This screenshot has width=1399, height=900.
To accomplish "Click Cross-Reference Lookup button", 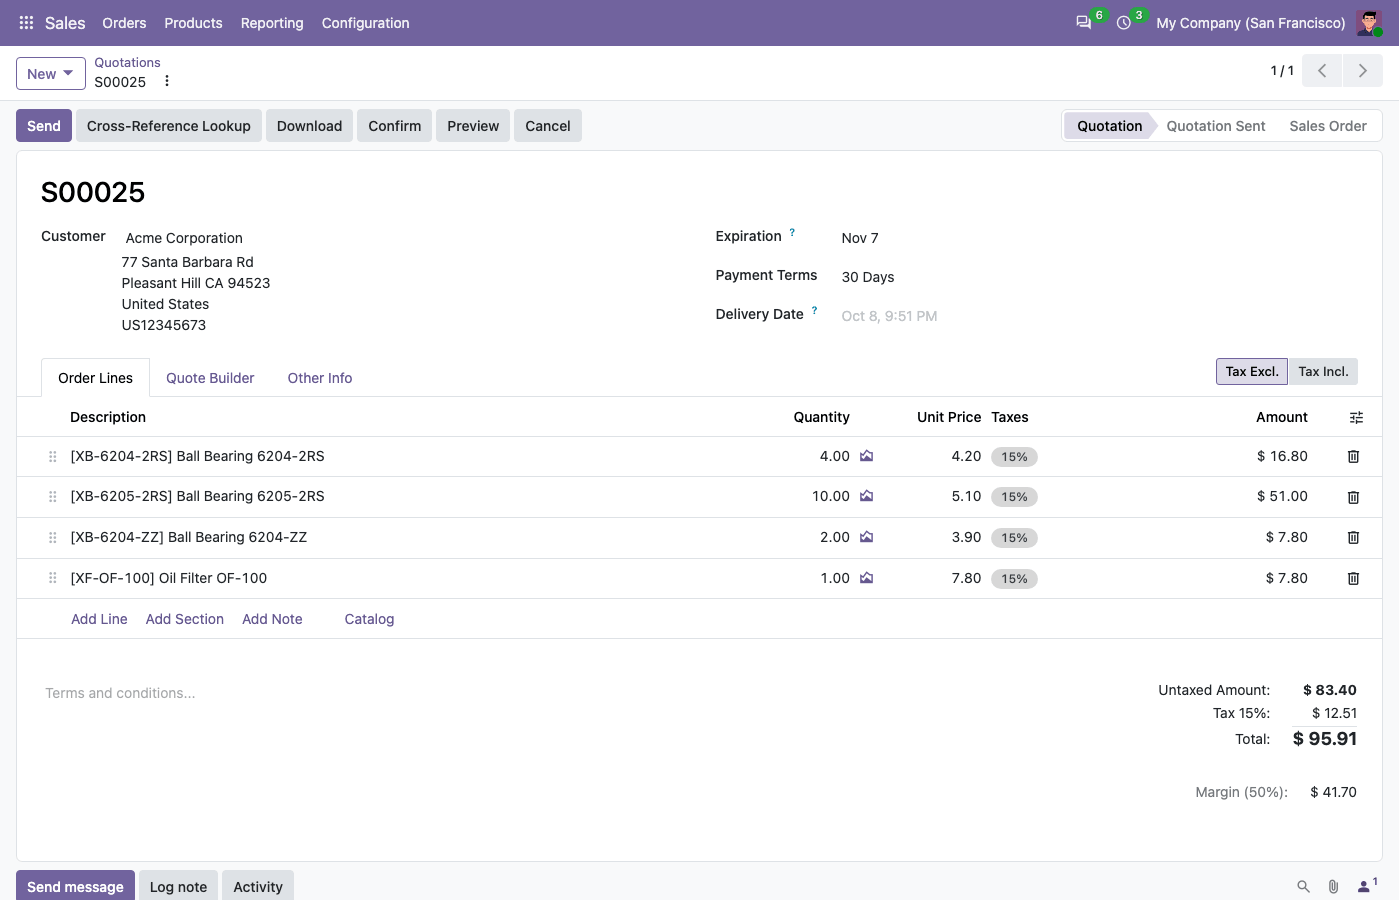I will pos(169,126).
